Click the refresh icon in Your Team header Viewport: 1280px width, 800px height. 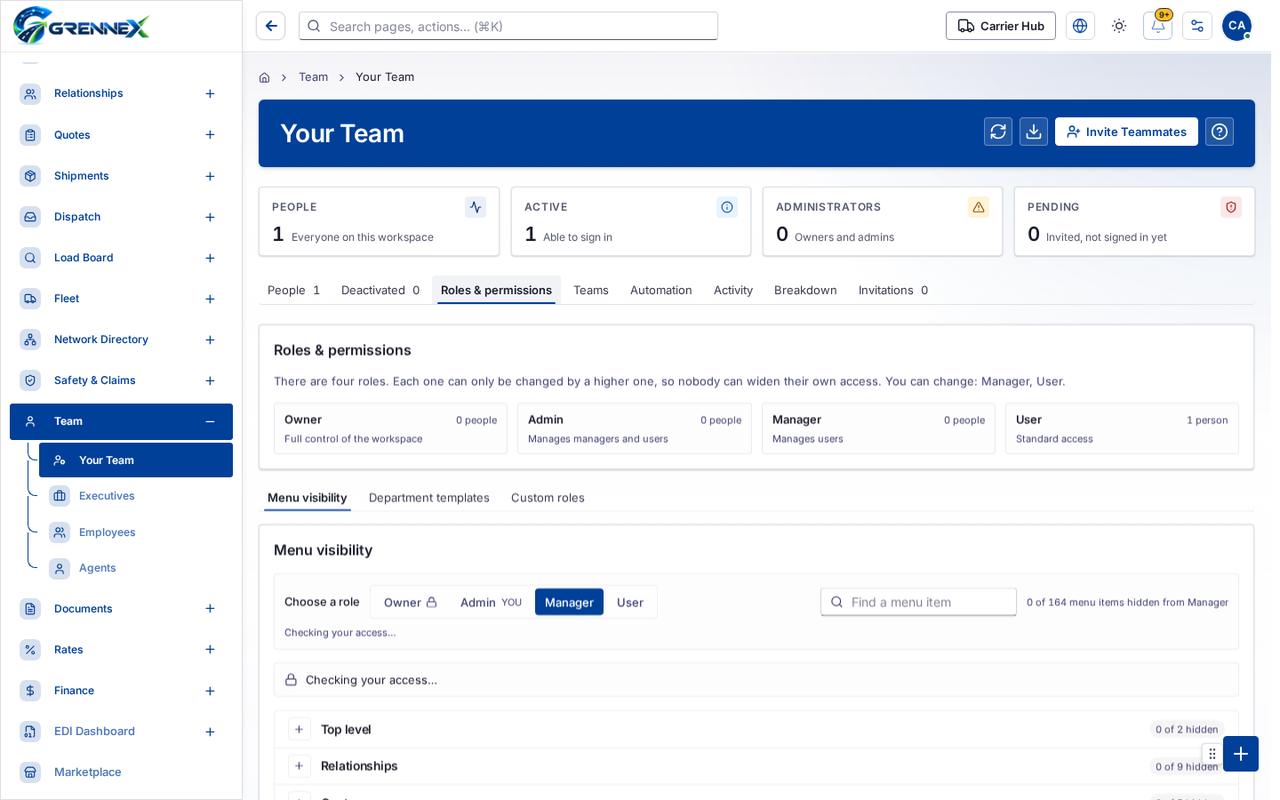click(998, 132)
